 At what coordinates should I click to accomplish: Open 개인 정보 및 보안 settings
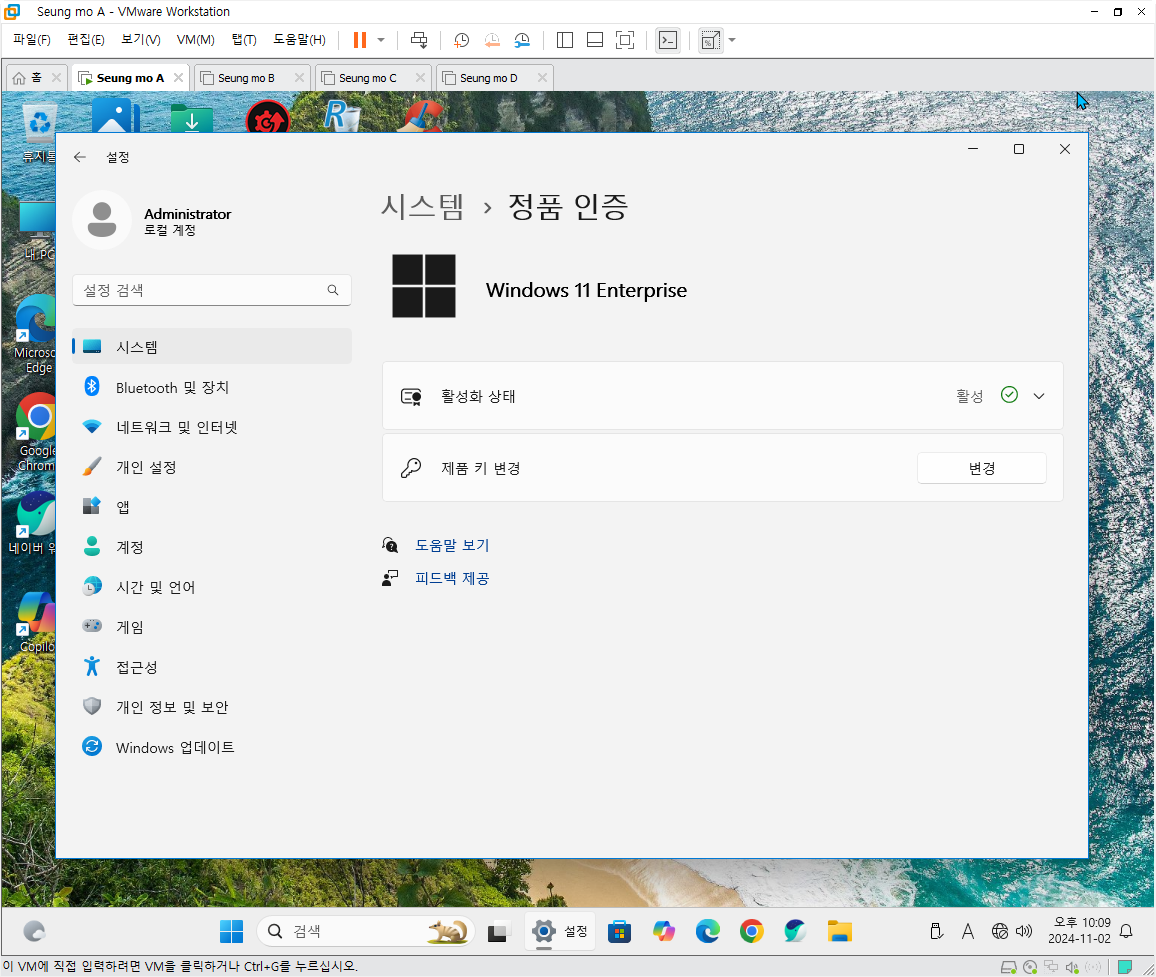(212, 707)
